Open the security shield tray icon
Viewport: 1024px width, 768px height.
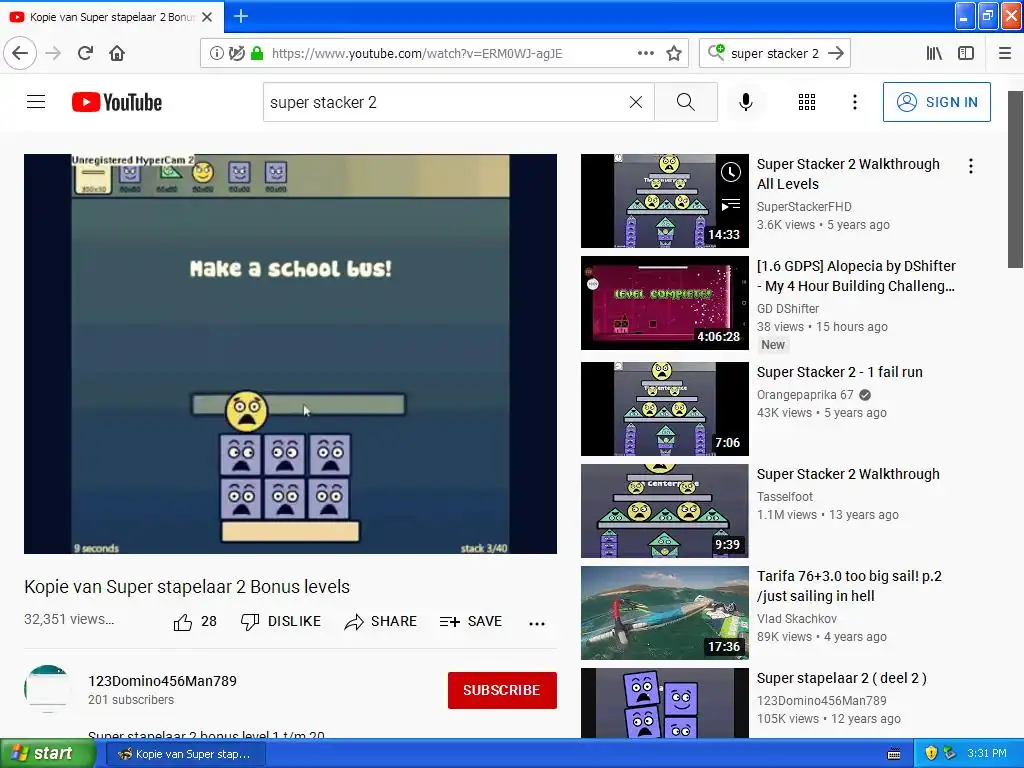click(931, 754)
